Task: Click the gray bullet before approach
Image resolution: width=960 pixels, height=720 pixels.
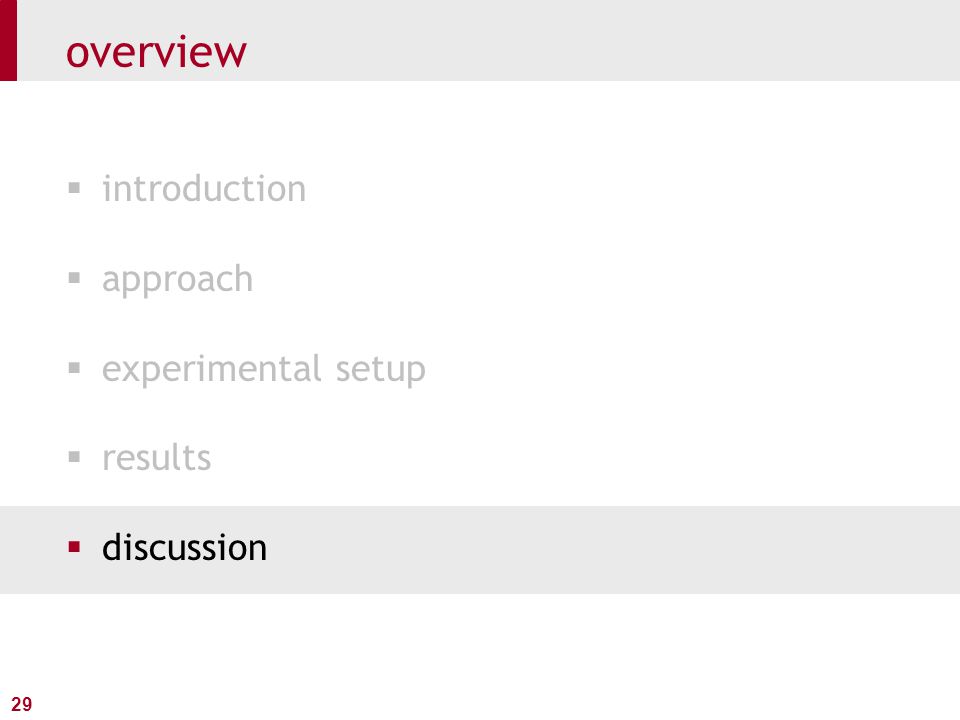Action: click(74, 278)
